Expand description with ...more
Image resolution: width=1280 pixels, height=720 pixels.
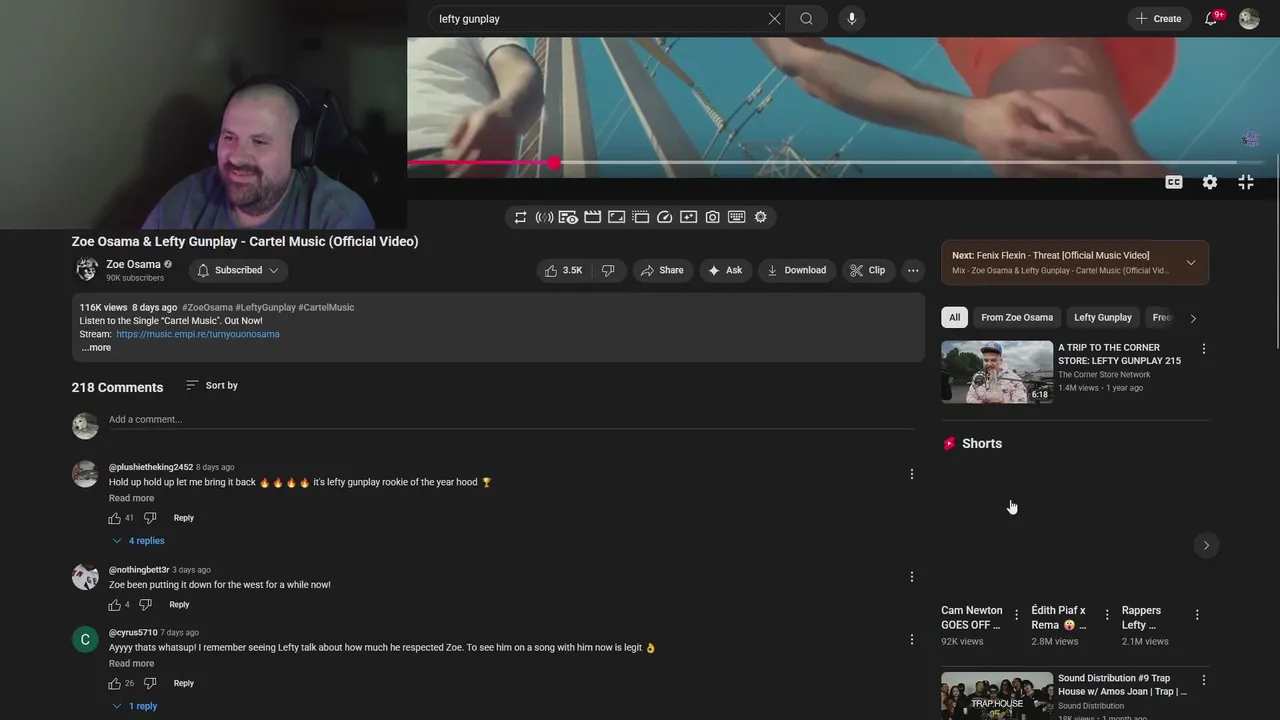(x=96, y=348)
